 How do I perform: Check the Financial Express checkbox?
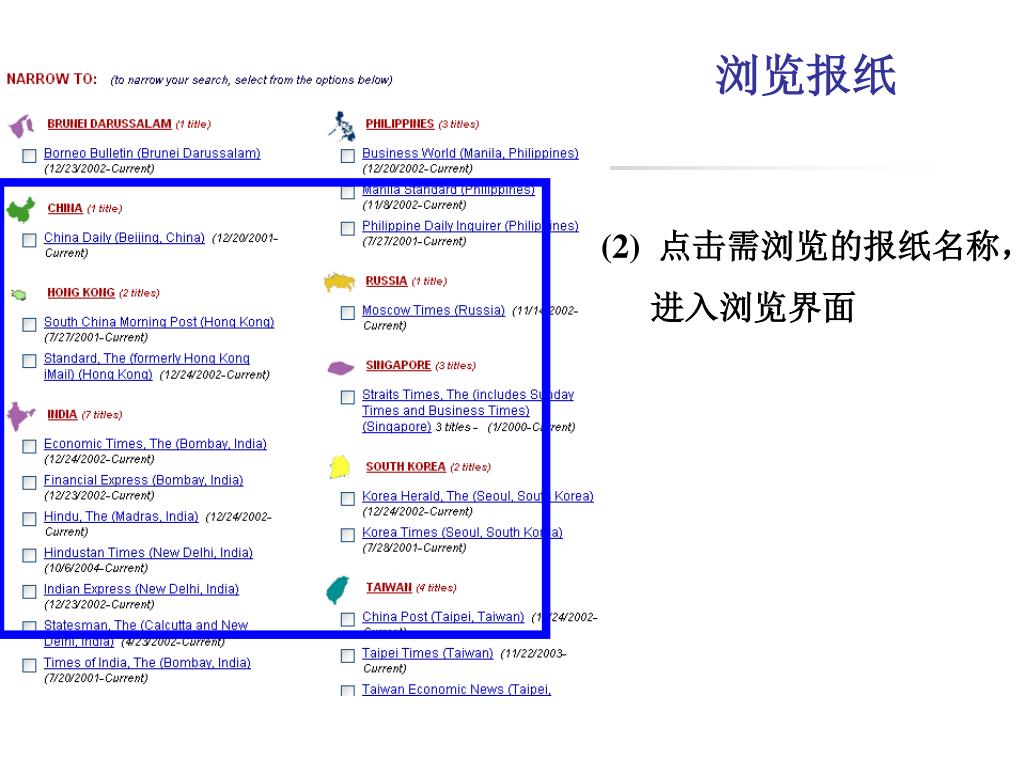(29, 483)
